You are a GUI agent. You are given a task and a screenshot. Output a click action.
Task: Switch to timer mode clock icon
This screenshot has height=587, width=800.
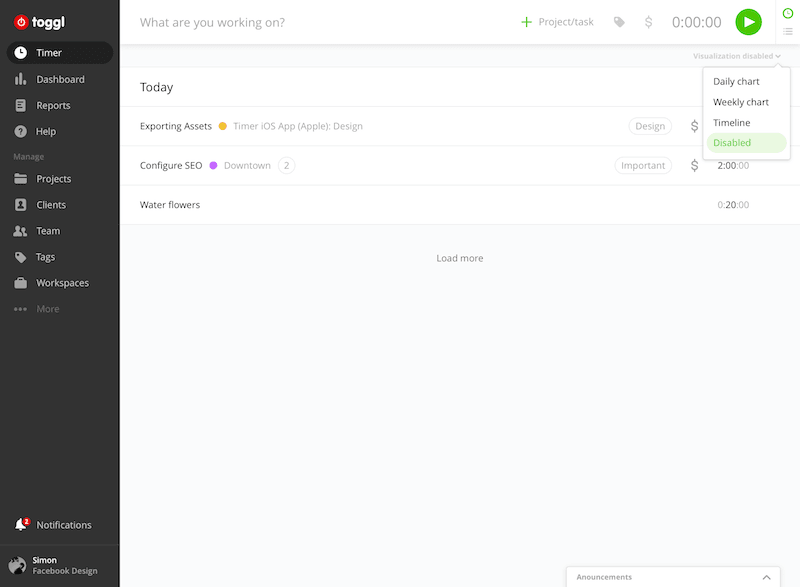pos(788,13)
